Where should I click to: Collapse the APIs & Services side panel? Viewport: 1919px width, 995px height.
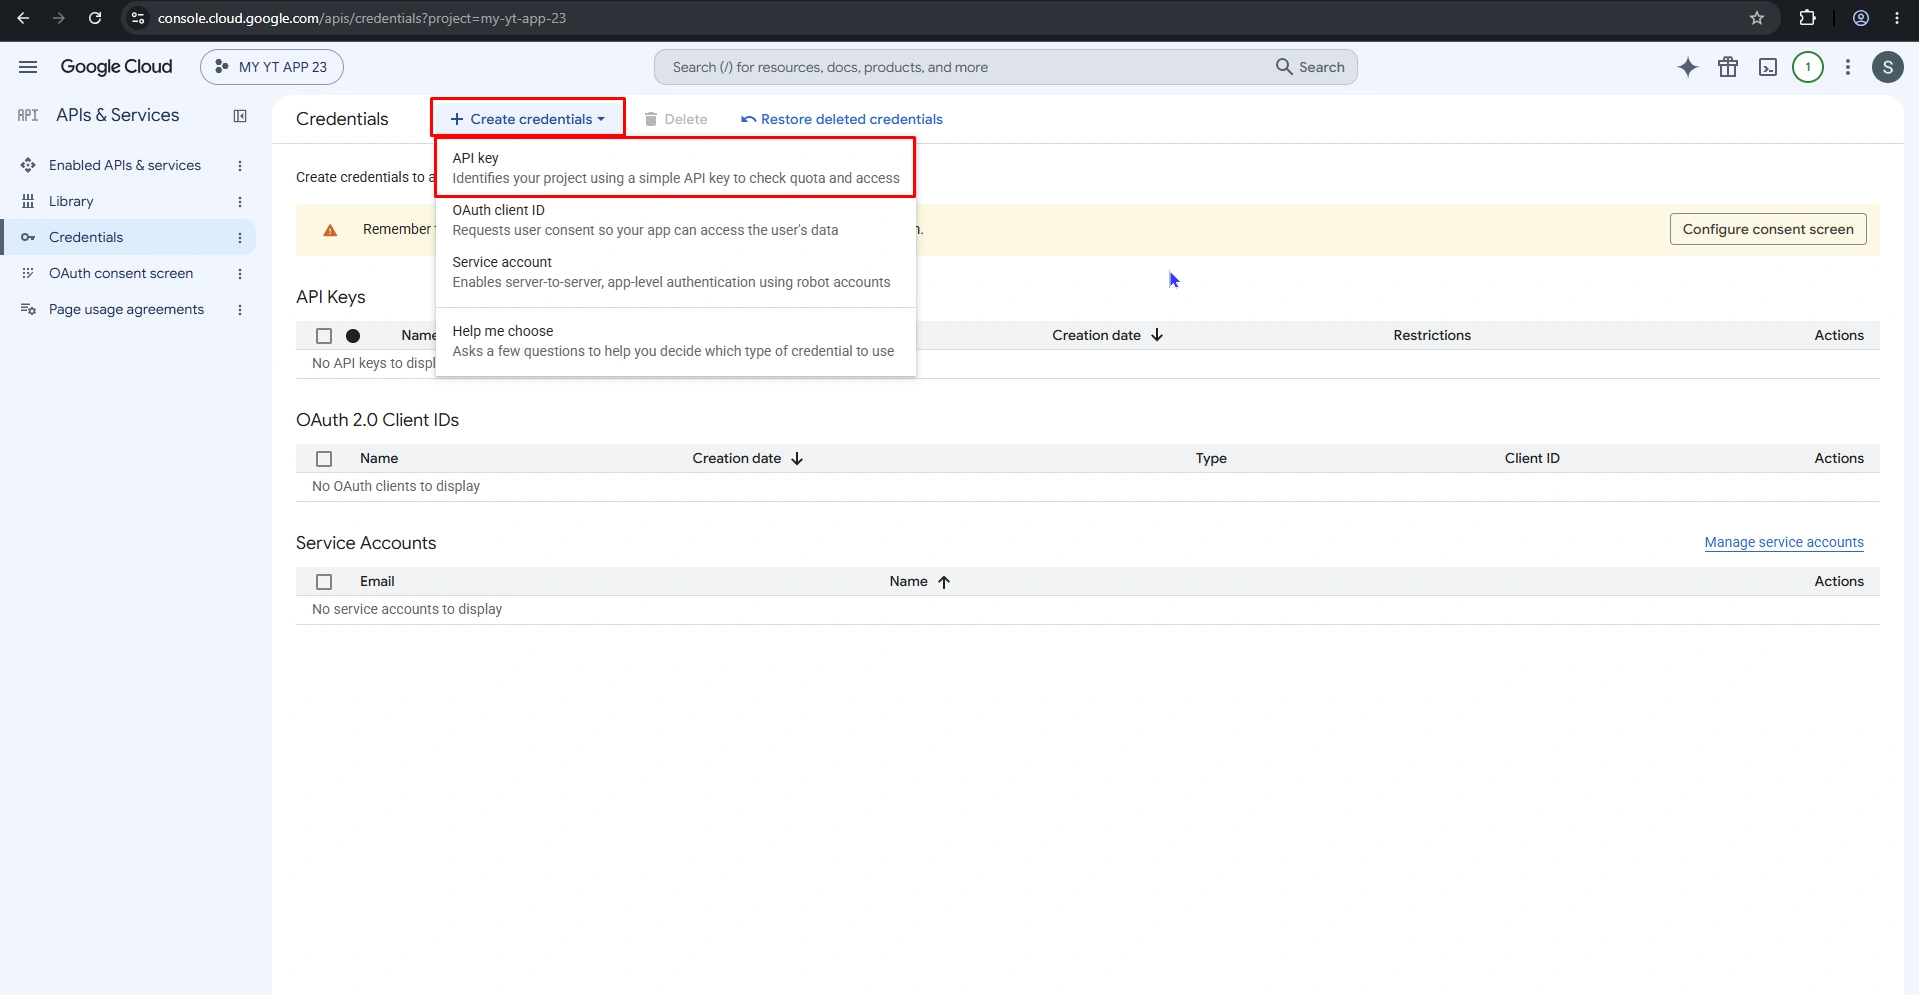click(x=240, y=116)
